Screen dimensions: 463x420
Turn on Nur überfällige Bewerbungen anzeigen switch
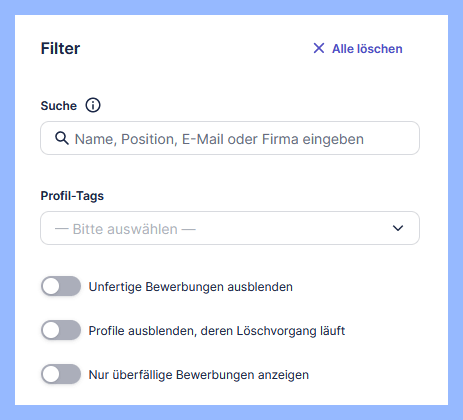pyautogui.click(x=61, y=374)
